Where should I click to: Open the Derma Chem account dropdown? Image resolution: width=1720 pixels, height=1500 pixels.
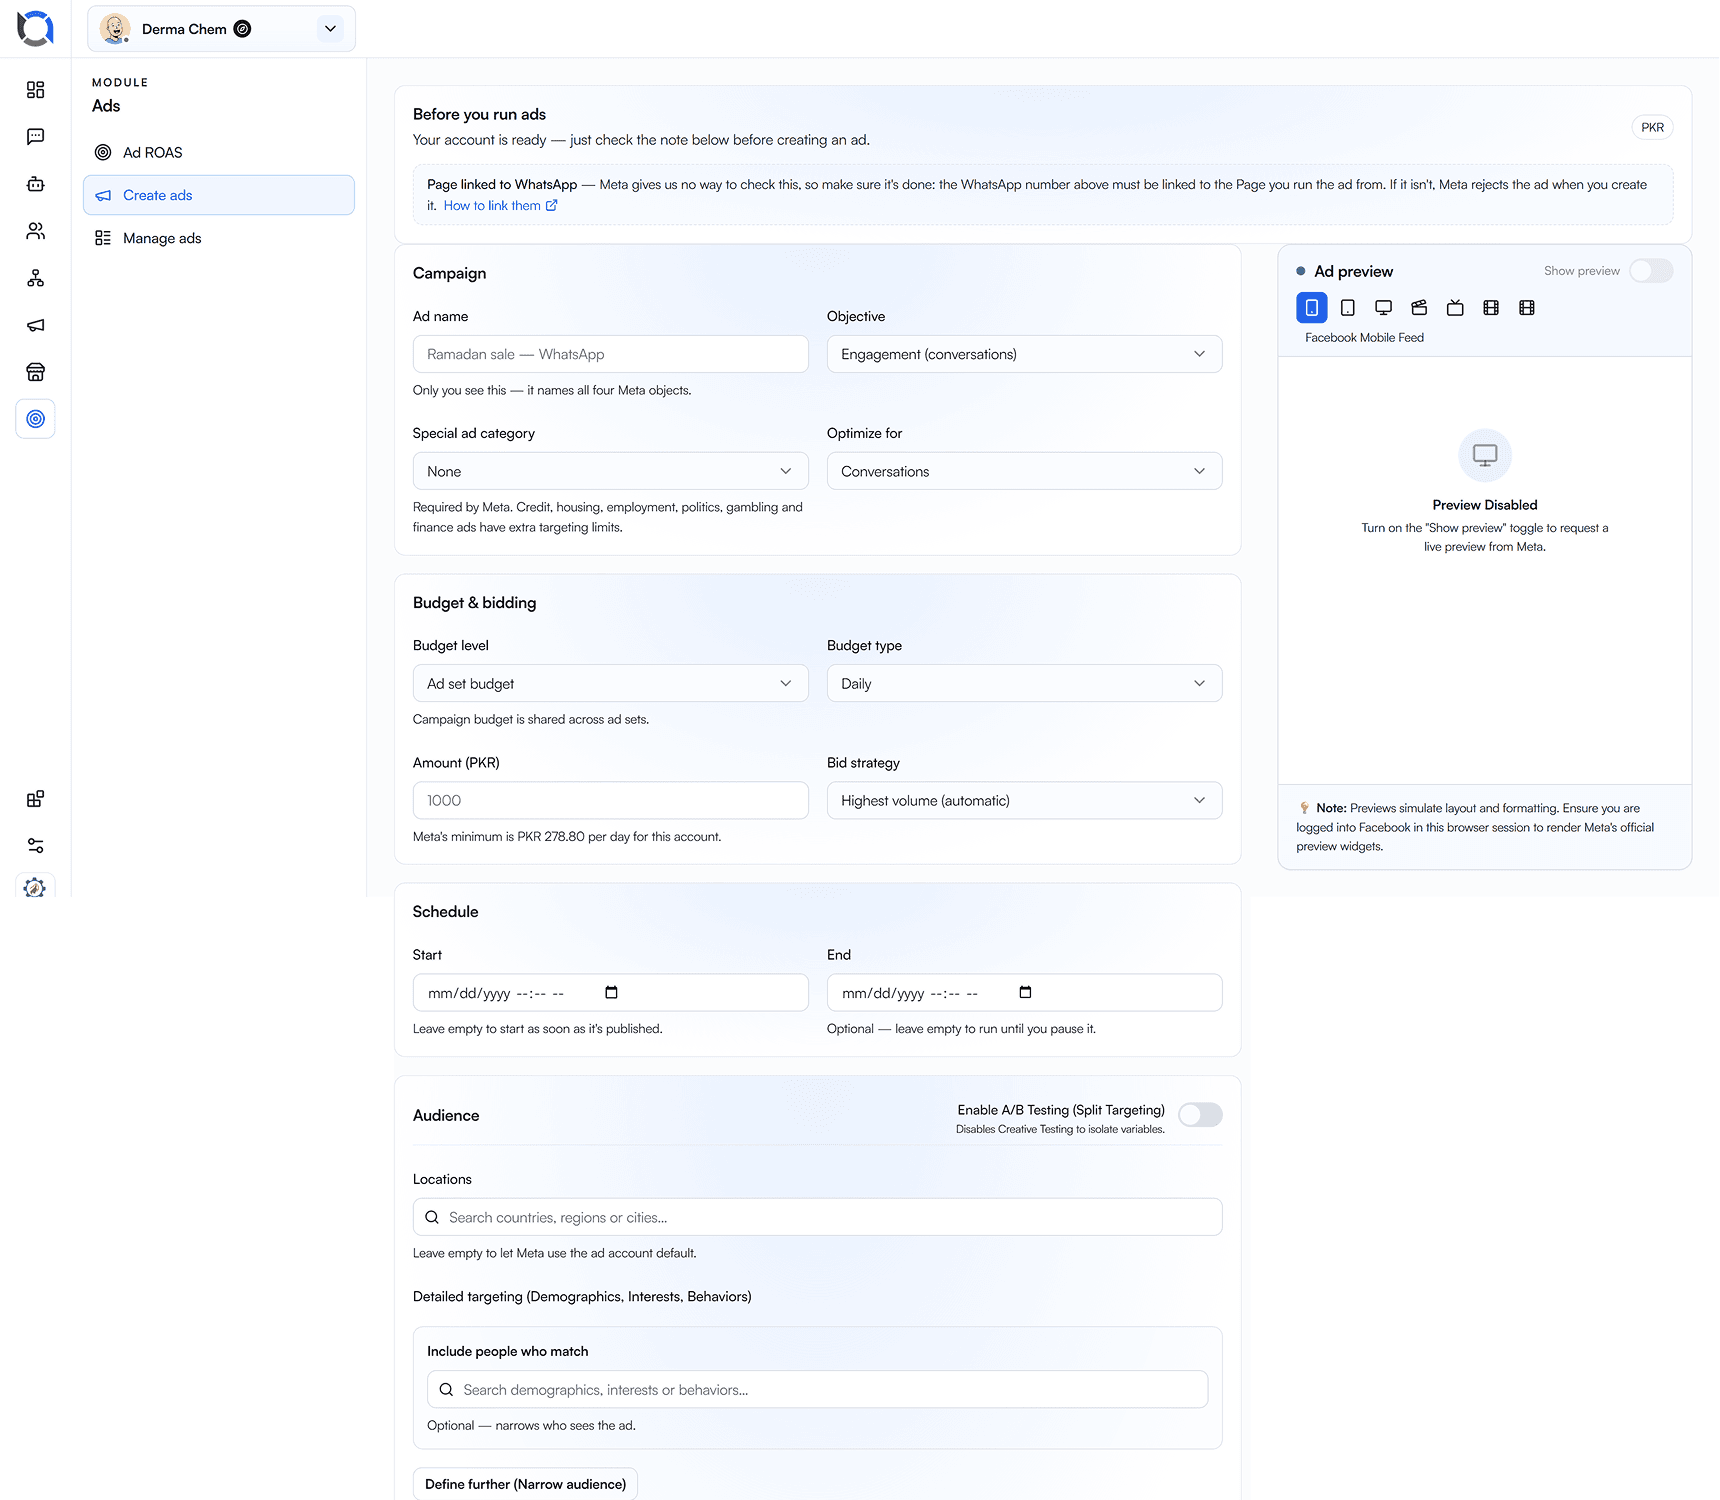coord(221,29)
